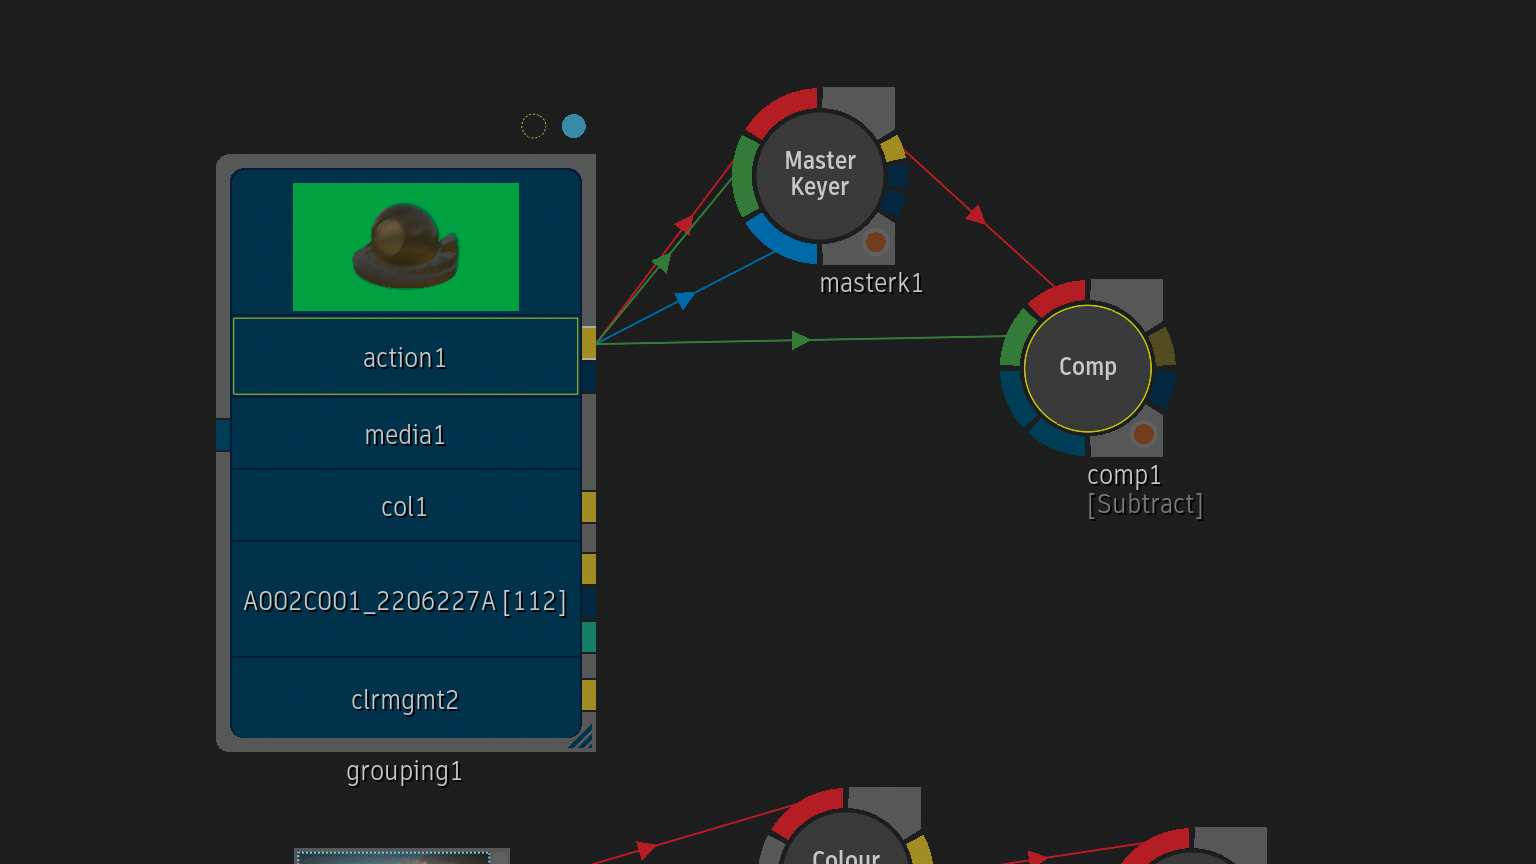Select the Comp node circle
1536x864 pixels.
pyautogui.click(x=1088, y=367)
